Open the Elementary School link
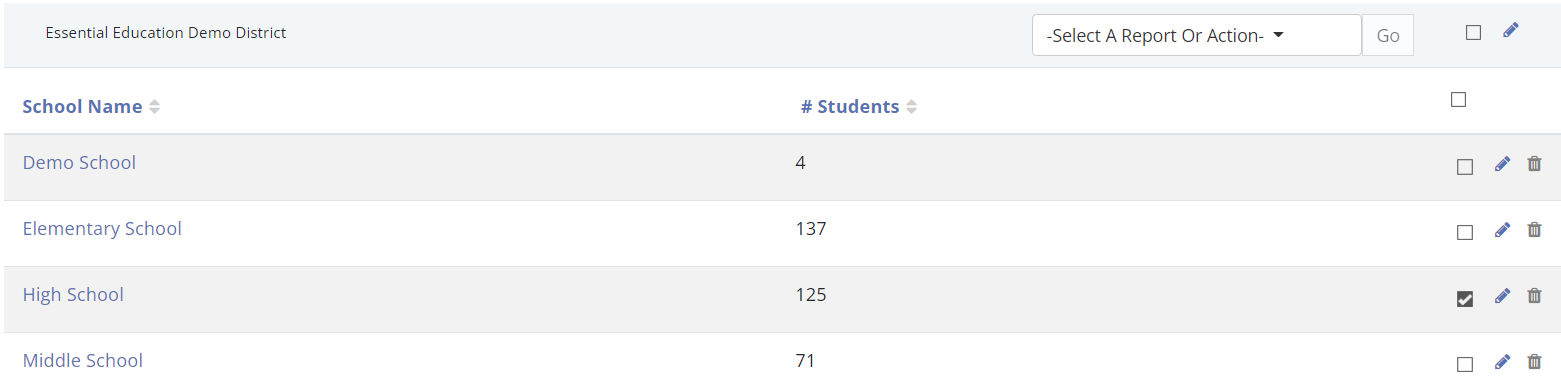 (x=102, y=229)
